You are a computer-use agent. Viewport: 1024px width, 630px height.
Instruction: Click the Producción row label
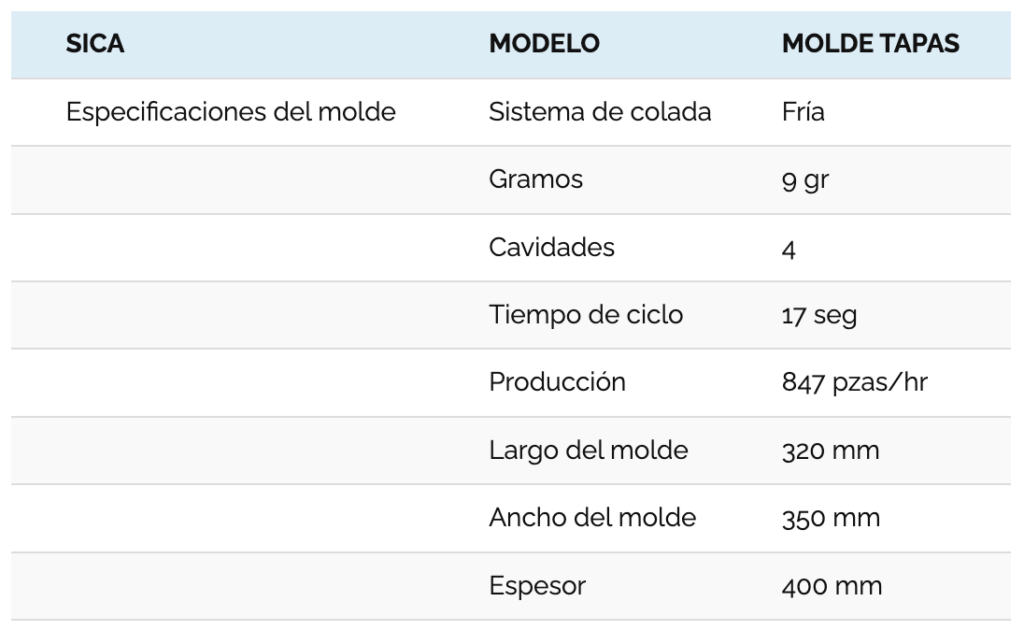[557, 382]
